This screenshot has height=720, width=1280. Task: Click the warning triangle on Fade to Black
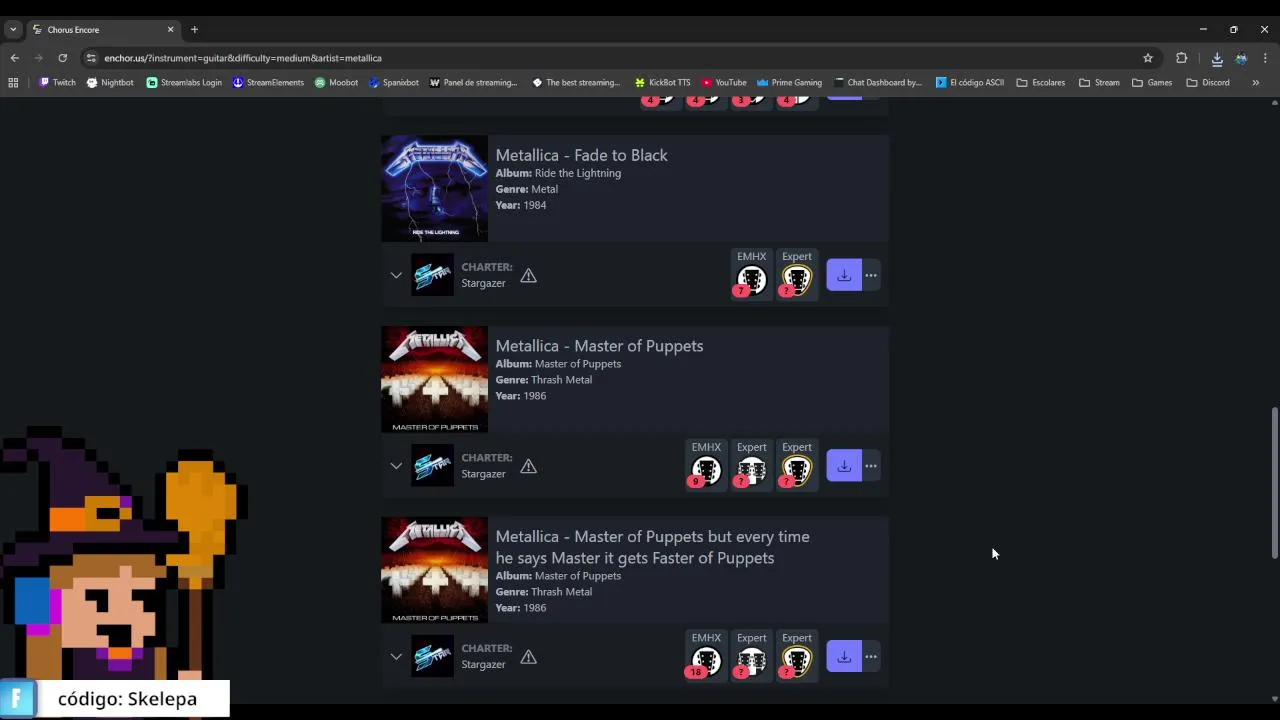coord(528,275)
